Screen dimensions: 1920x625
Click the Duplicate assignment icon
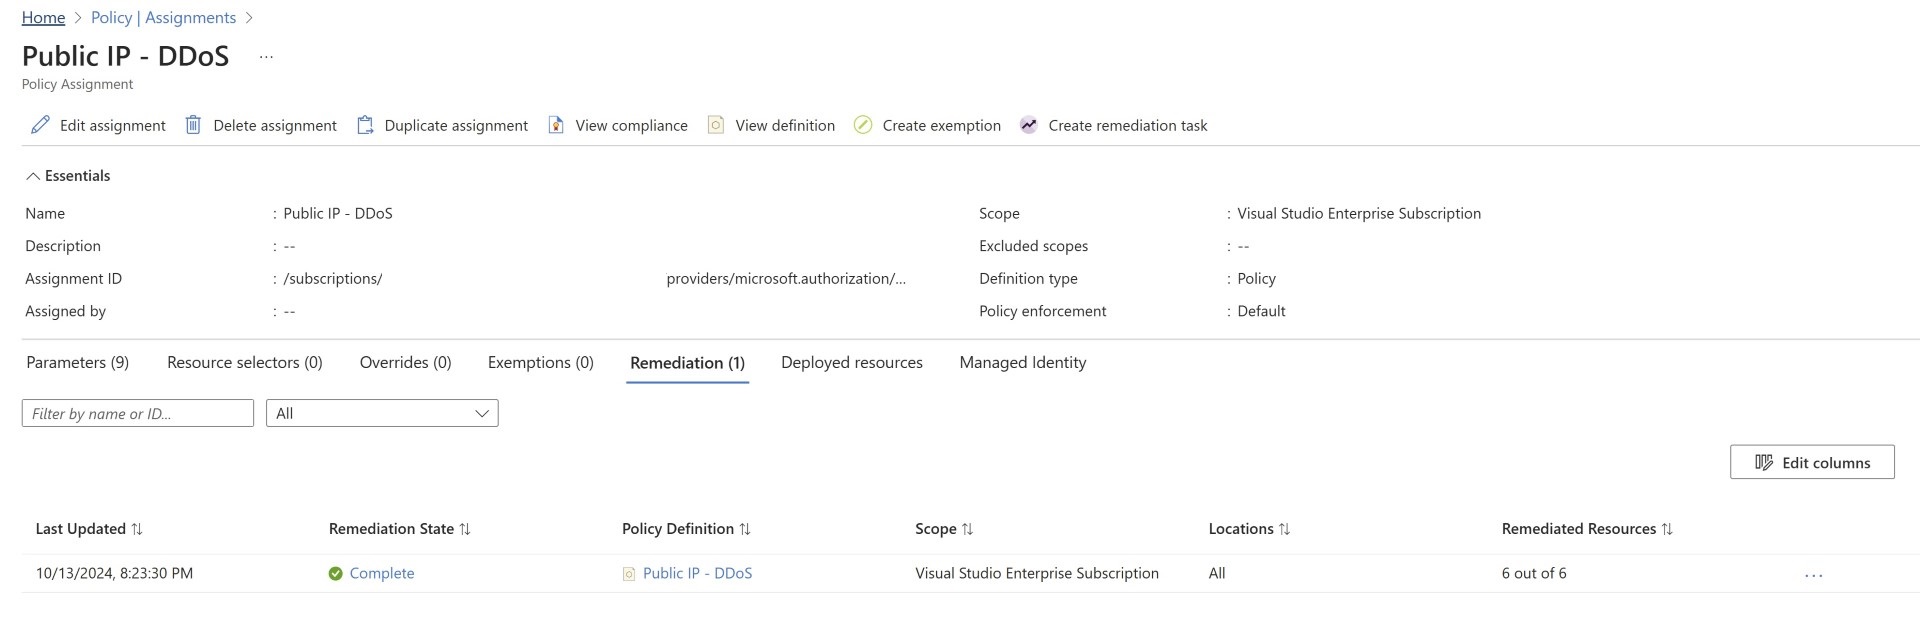365,125
